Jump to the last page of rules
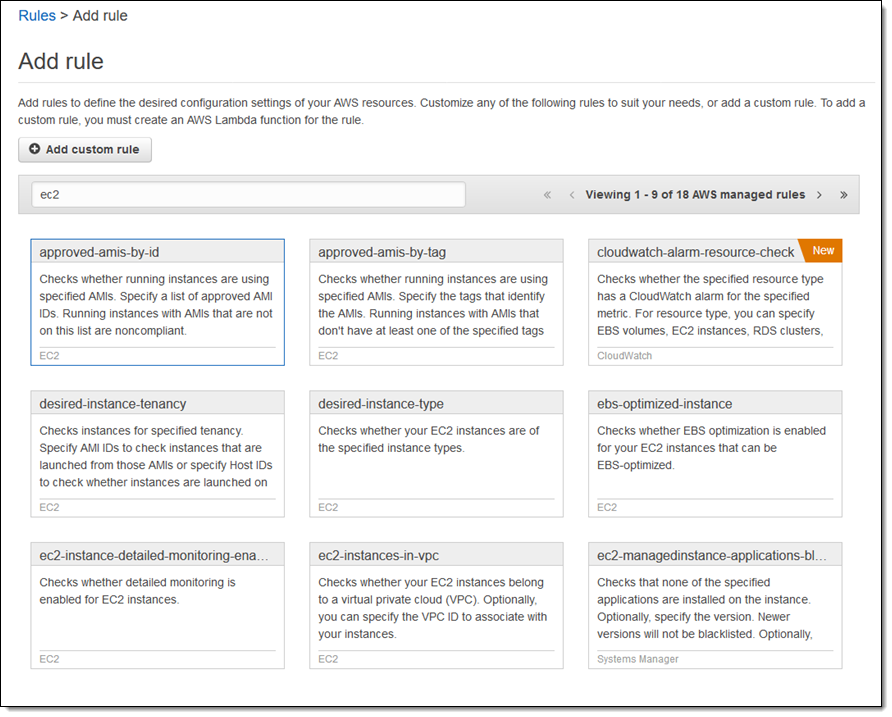This screenshot has height=717, width=892. pyautogui.click(x=843, y=195)
